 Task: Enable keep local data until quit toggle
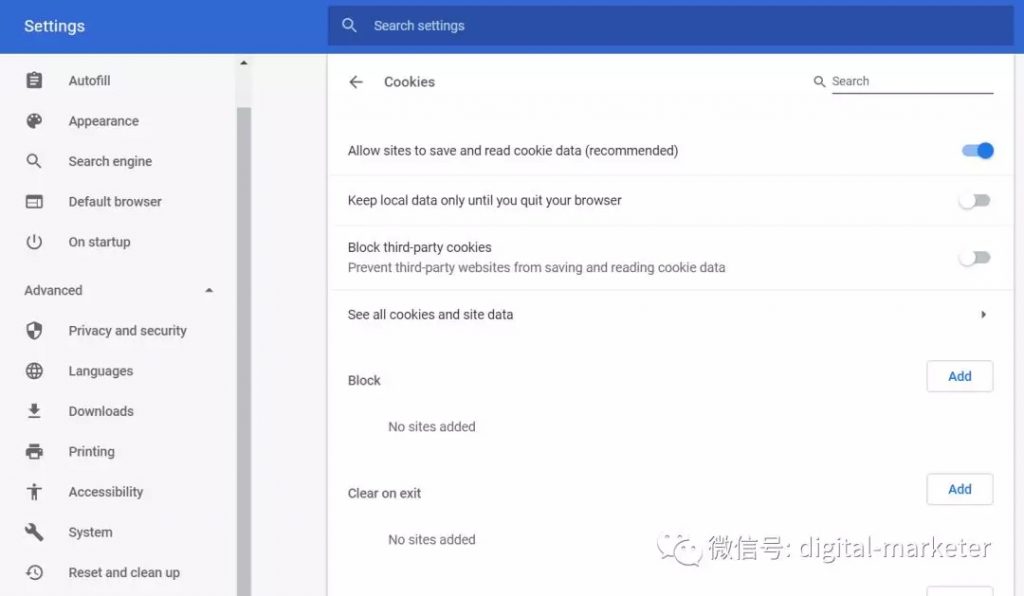[x=974, y=201]
